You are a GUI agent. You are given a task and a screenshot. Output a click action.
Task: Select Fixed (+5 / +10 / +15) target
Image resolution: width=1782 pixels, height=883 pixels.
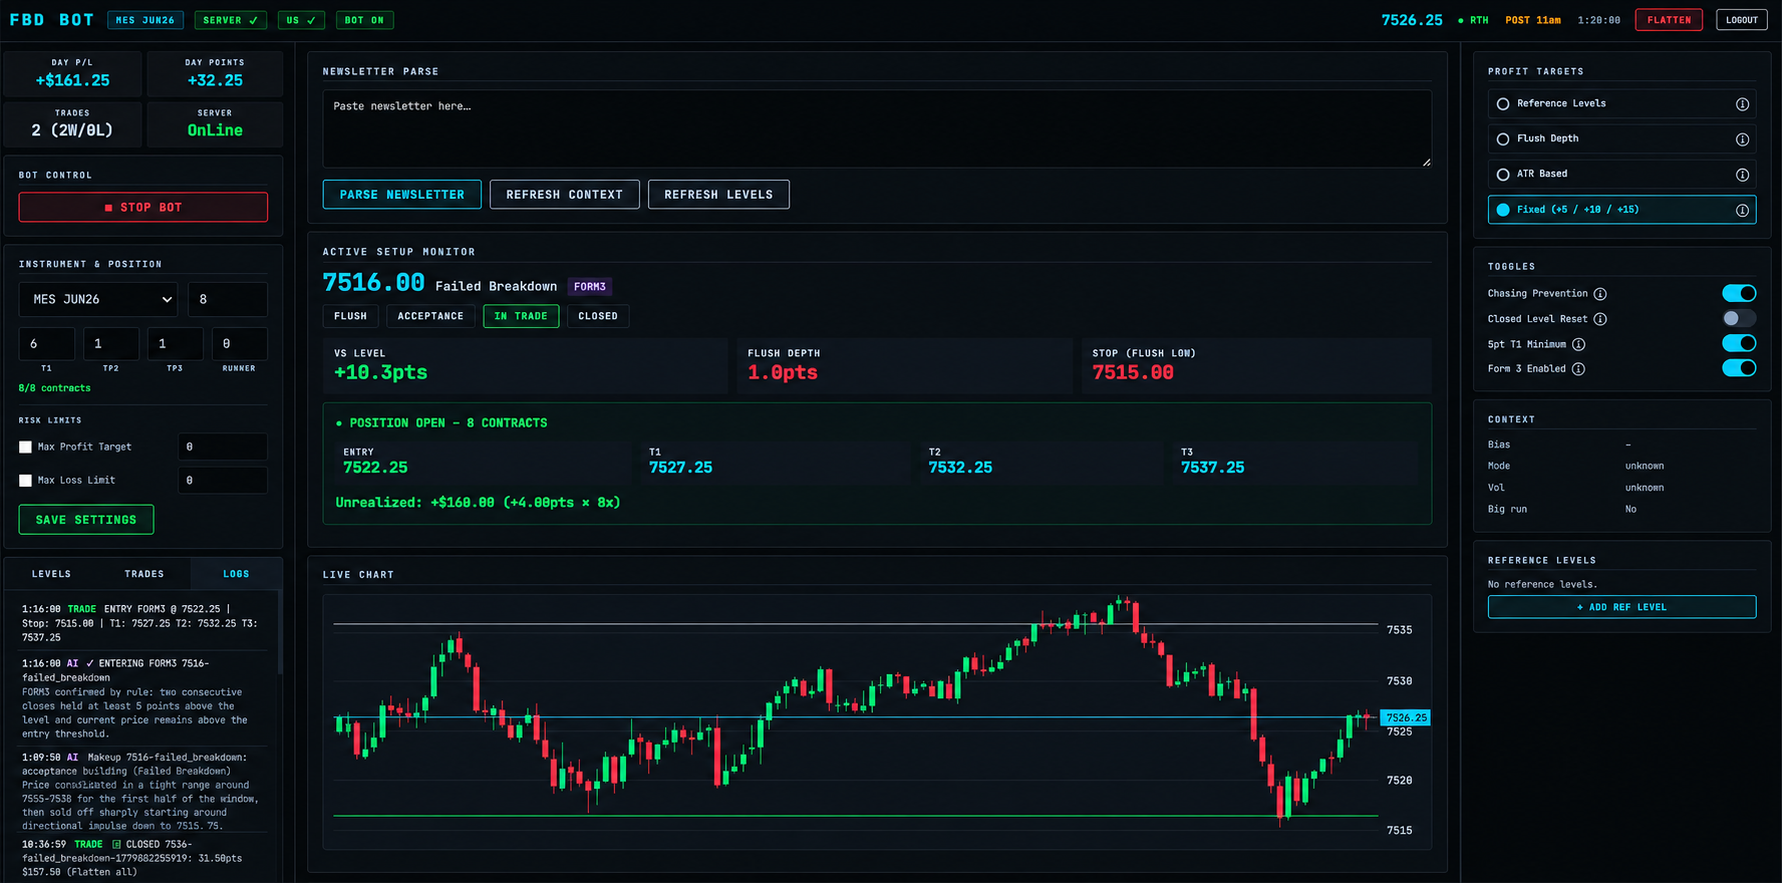[1621, 210]
